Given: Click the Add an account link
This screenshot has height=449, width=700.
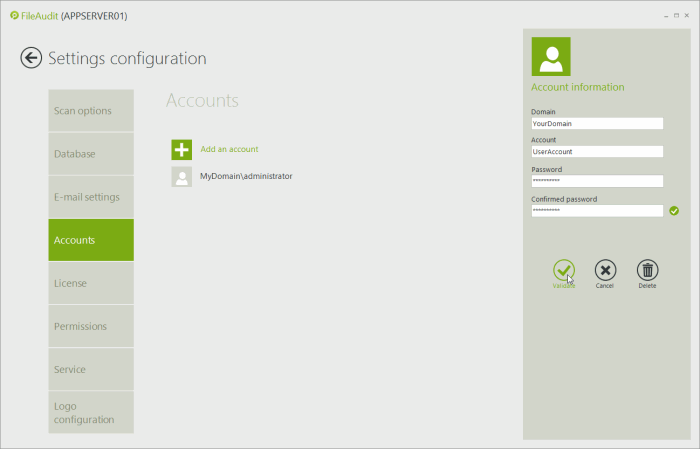Looking at the screenshot, I should point(229,149).
